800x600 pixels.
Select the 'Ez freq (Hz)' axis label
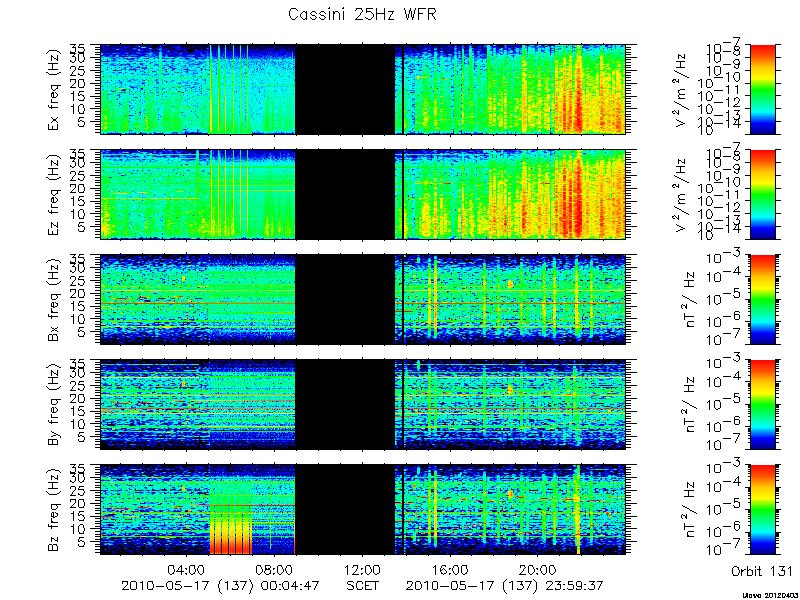[54, 194]
